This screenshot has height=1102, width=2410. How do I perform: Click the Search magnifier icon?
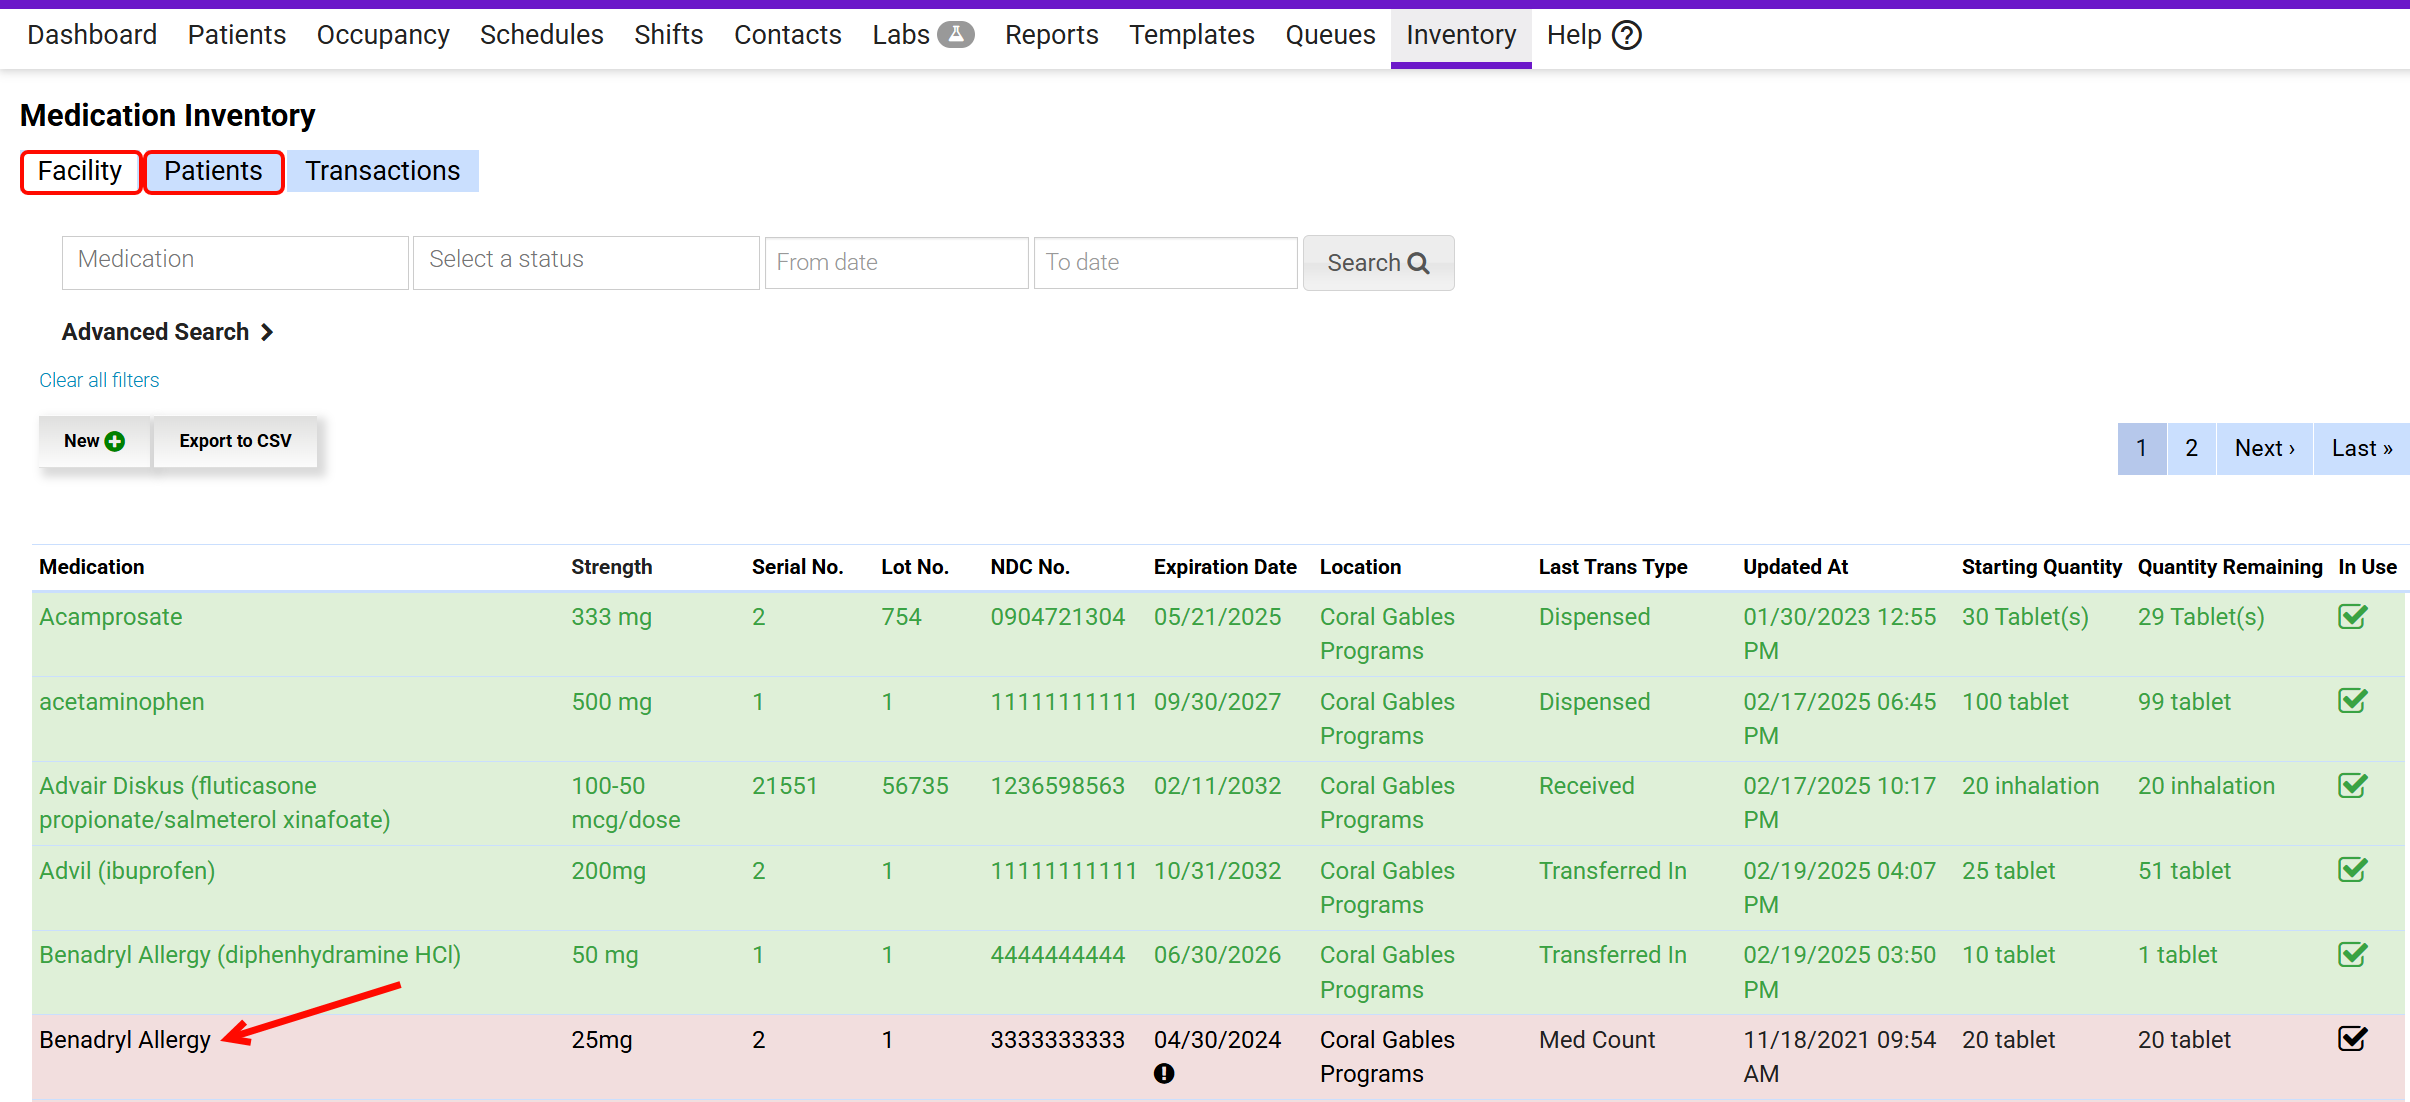click(x=1418, y=263)
